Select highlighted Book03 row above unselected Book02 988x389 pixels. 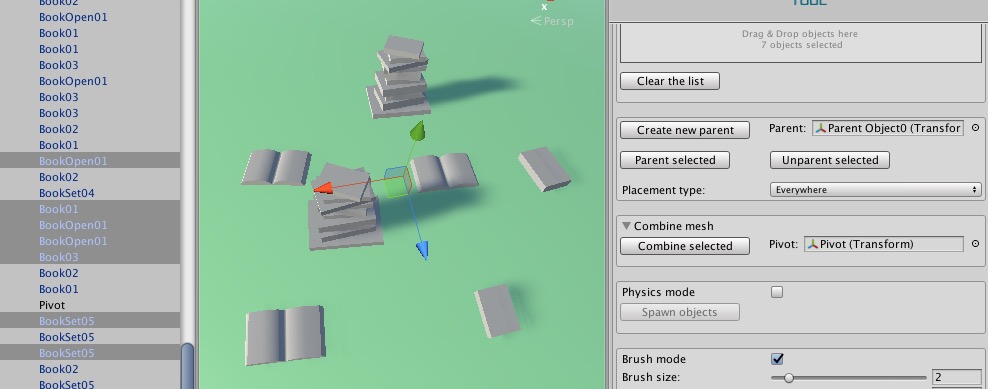pos(90,257)
